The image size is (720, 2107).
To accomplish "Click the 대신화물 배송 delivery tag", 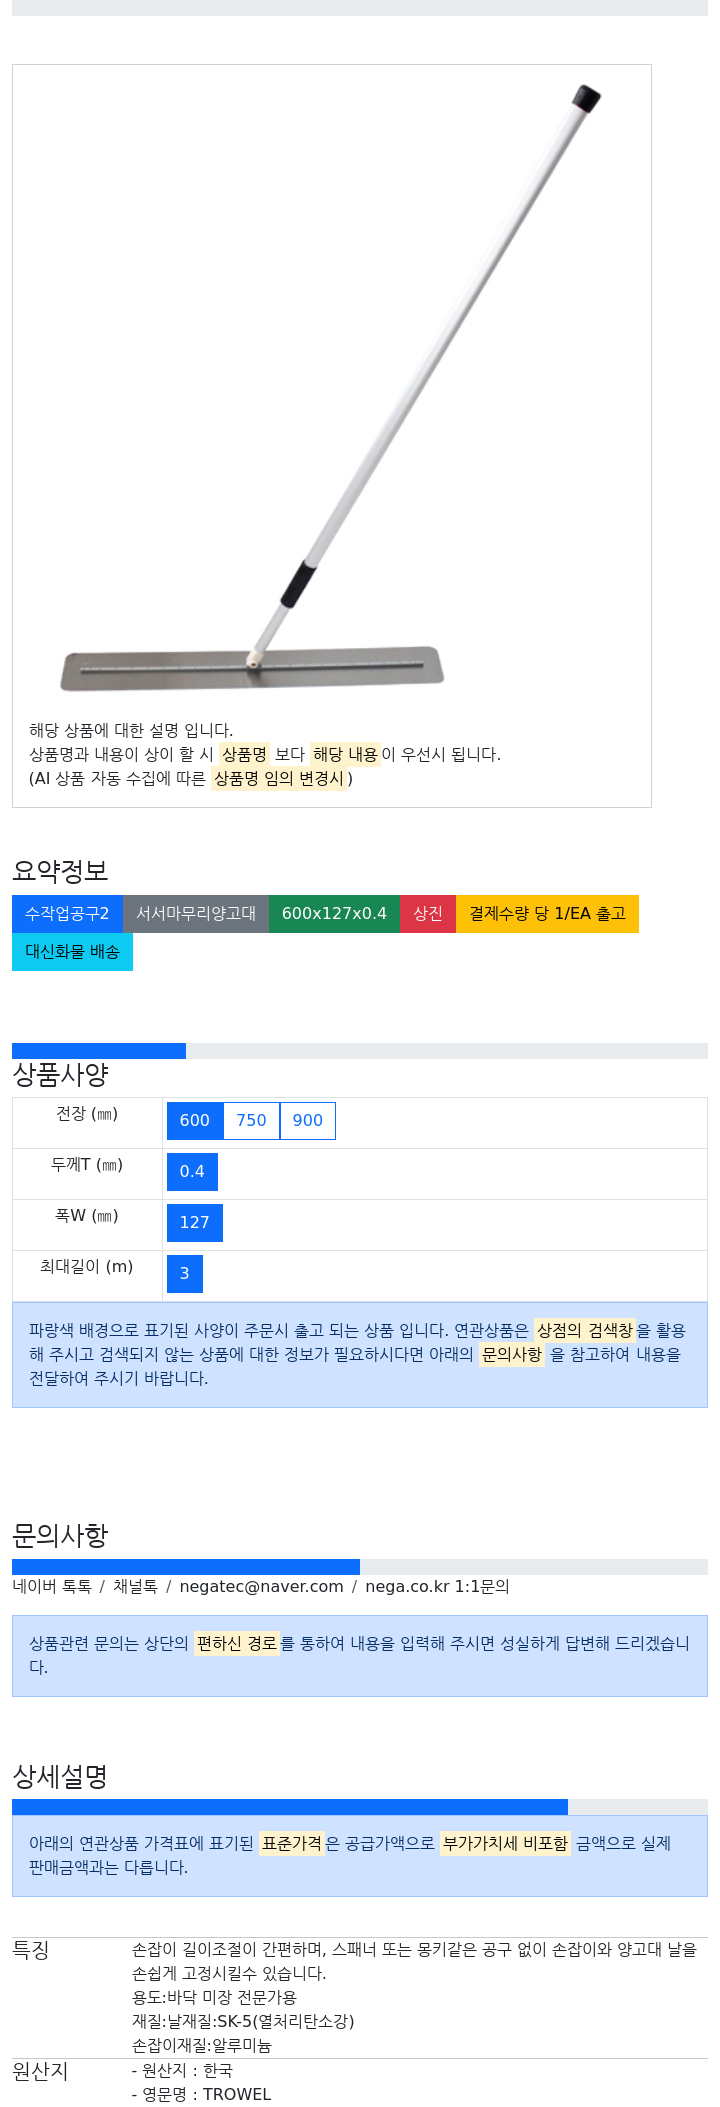I will (72, 952).
